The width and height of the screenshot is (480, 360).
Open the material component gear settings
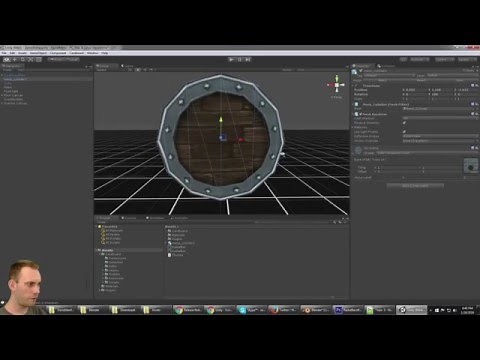(x=477, y=148)
